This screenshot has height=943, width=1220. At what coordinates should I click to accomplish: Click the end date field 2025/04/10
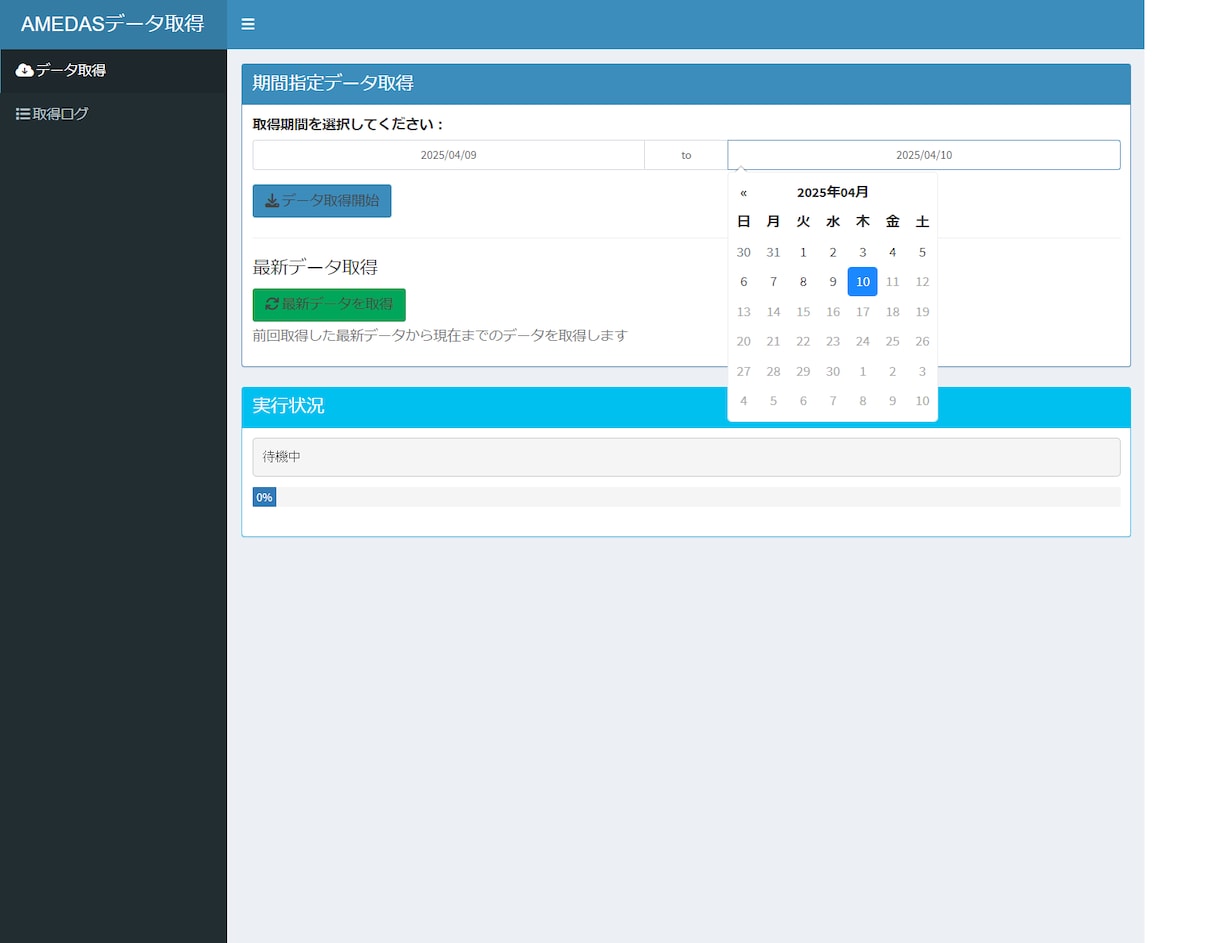pyautogui.click(x=924, y=155)
